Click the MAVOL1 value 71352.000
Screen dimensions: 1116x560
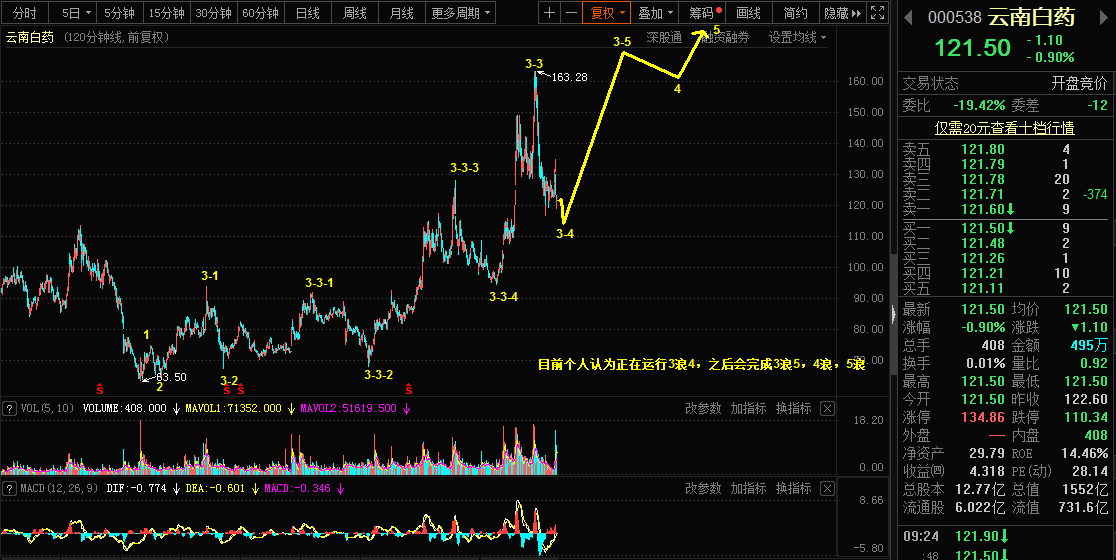[257, 408]
